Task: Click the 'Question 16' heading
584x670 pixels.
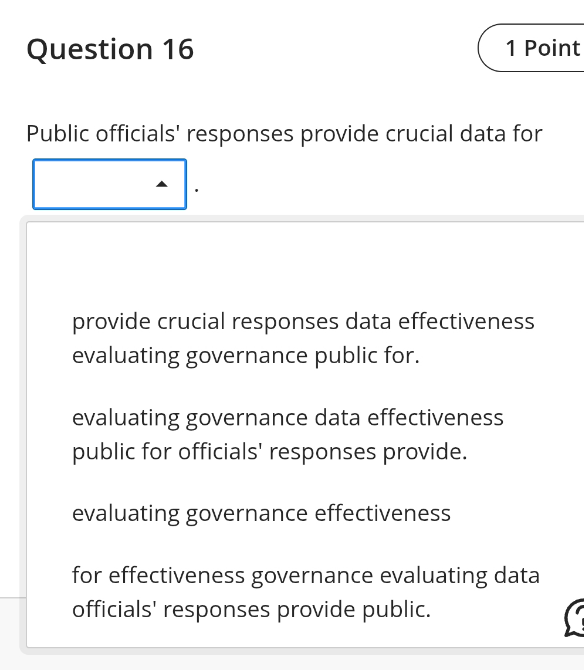Action: point(110,49)
